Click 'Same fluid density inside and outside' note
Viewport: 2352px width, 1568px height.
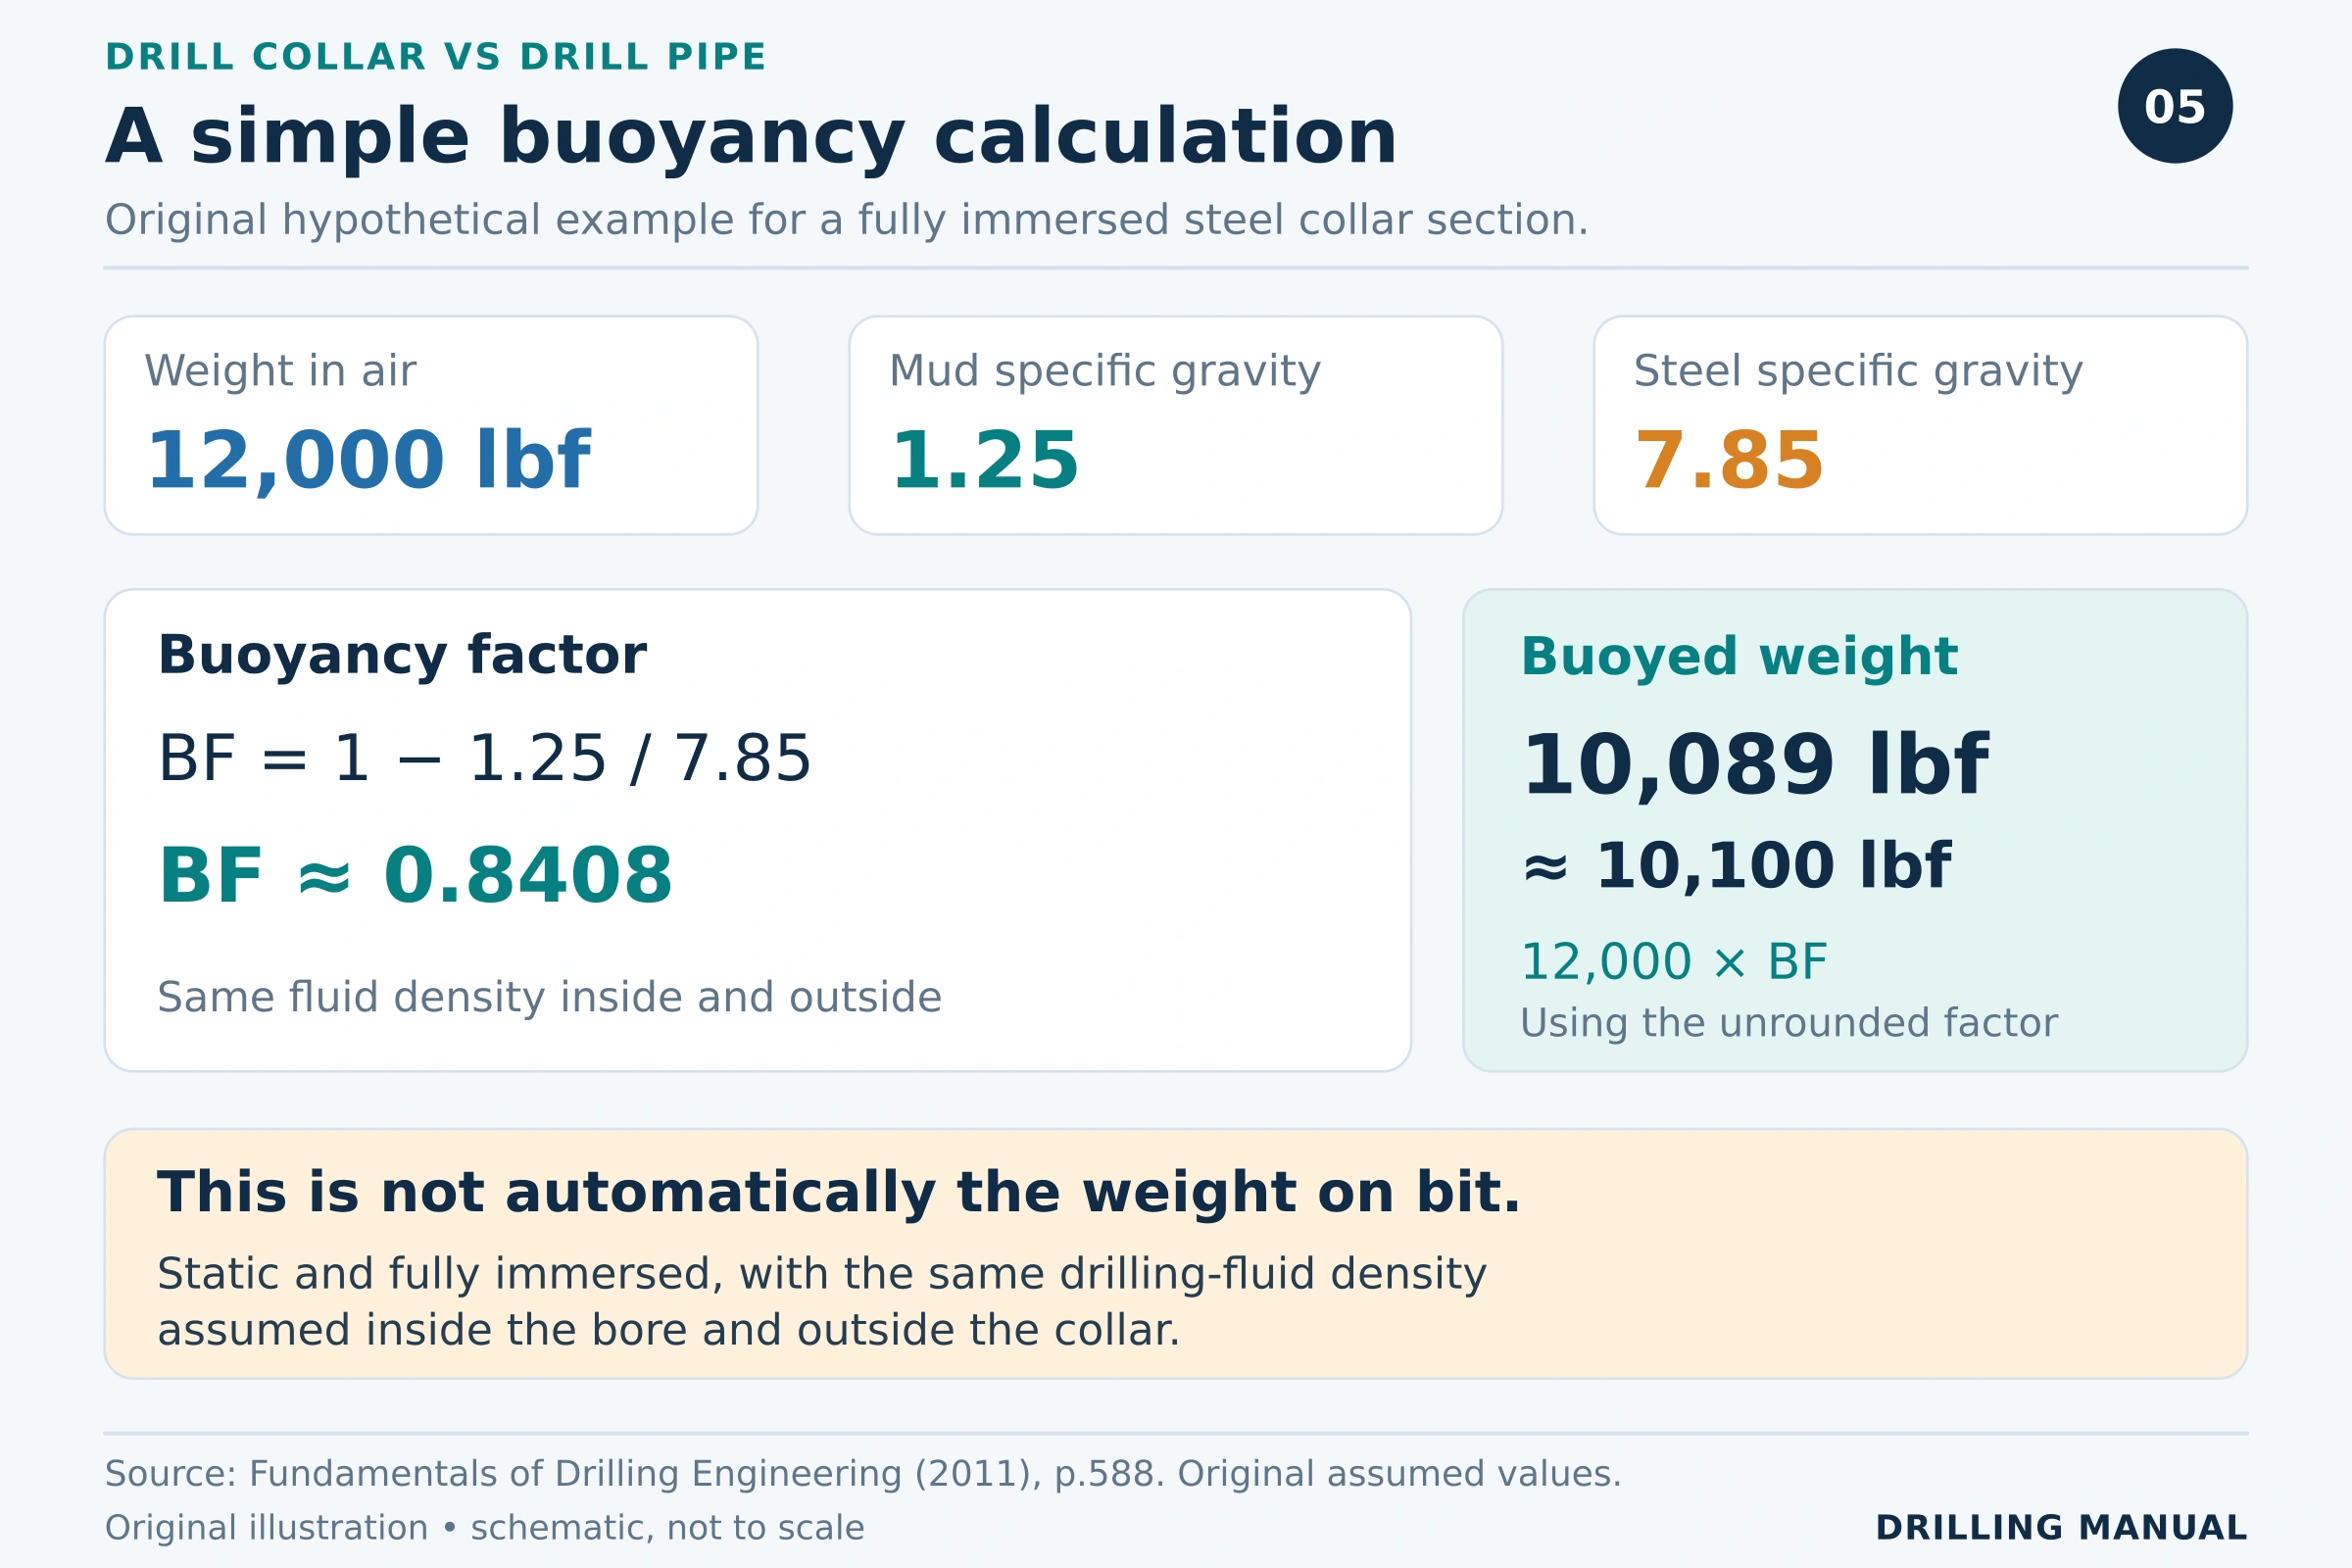pyautogui.click(x=549, y=998)
